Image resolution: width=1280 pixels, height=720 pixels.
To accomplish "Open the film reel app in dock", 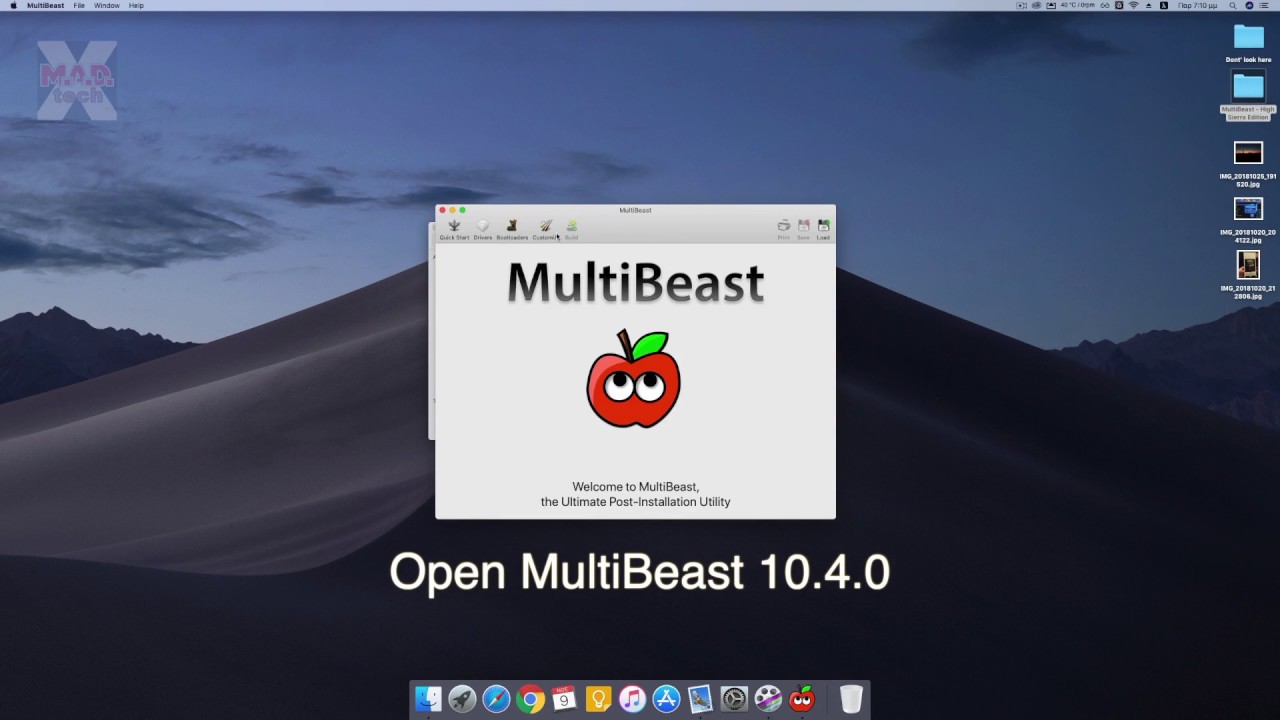I will (x=768, y=698).
